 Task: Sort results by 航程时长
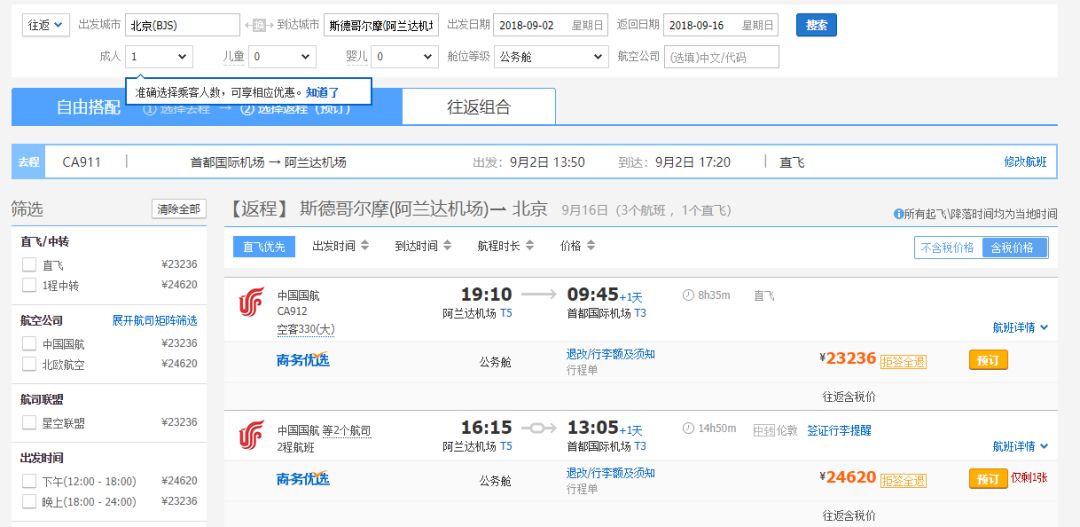pyautogui.click(x=506, y=246)
